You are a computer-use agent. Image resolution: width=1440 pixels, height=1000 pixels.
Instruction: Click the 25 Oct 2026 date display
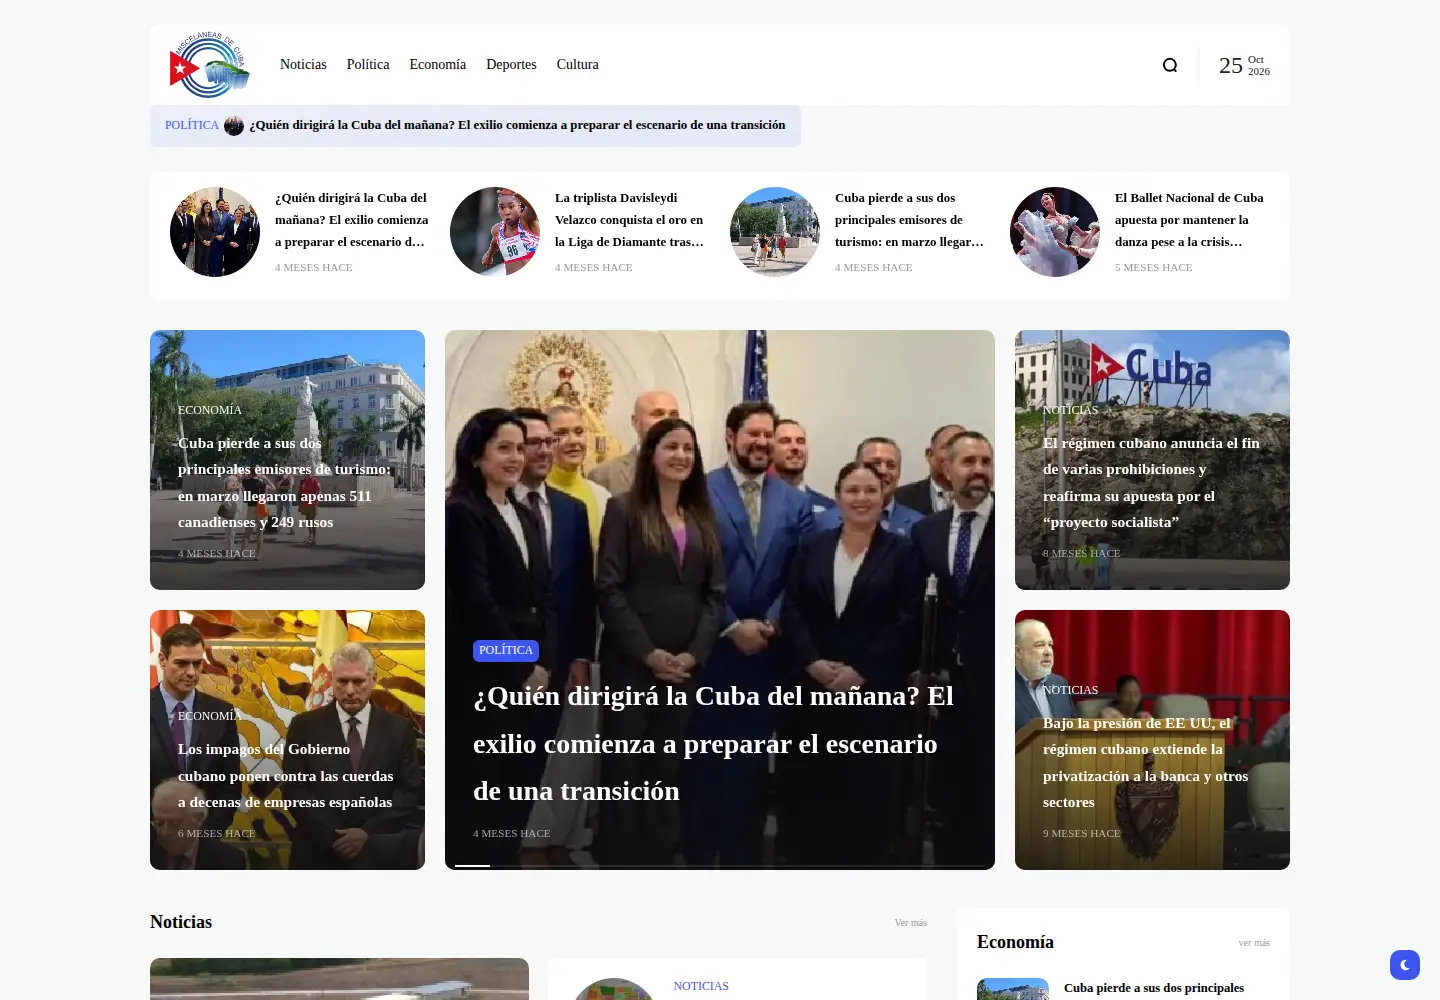click(x=1244, y=66)
